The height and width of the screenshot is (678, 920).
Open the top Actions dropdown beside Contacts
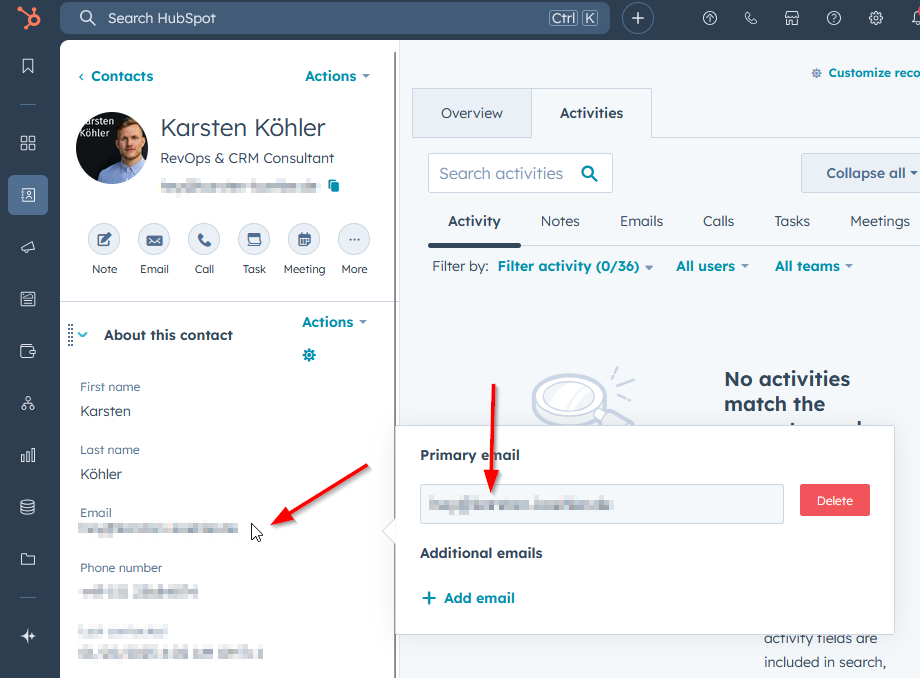[337, 76]
